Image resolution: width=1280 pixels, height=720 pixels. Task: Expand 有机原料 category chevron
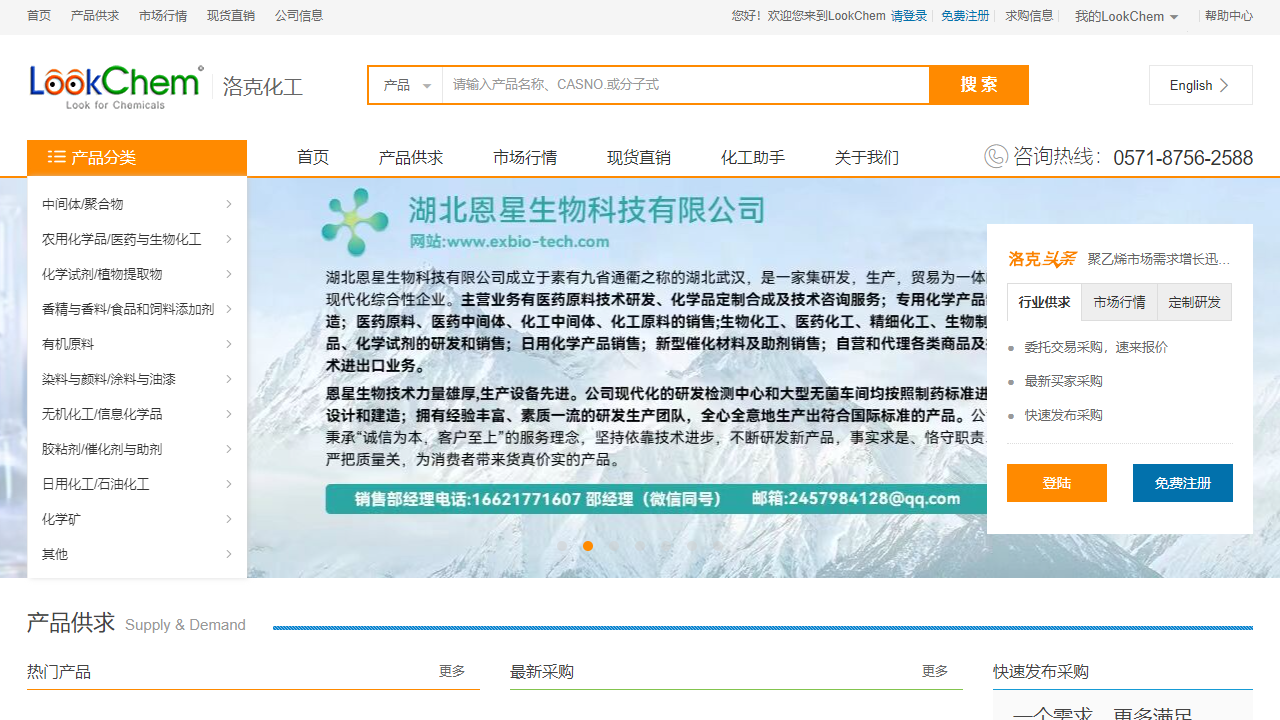click(x=229, y=344)
